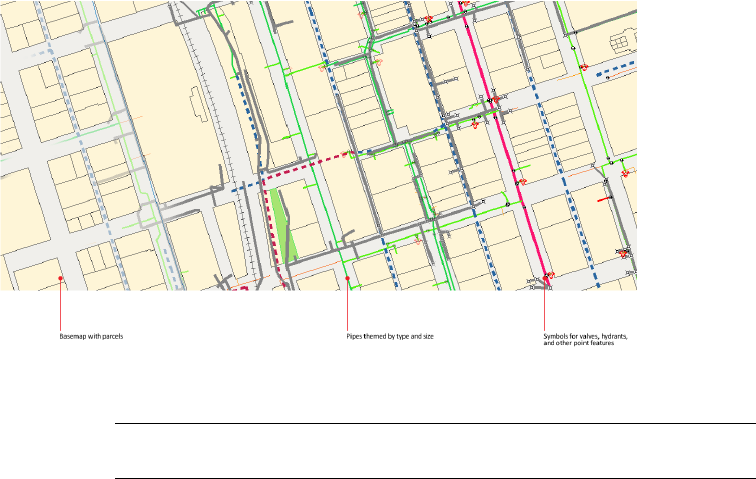Click the green triangular park parcel
The width and height of the screenshot is (756, 479).
pyautogui.click(x=284, y=225)
